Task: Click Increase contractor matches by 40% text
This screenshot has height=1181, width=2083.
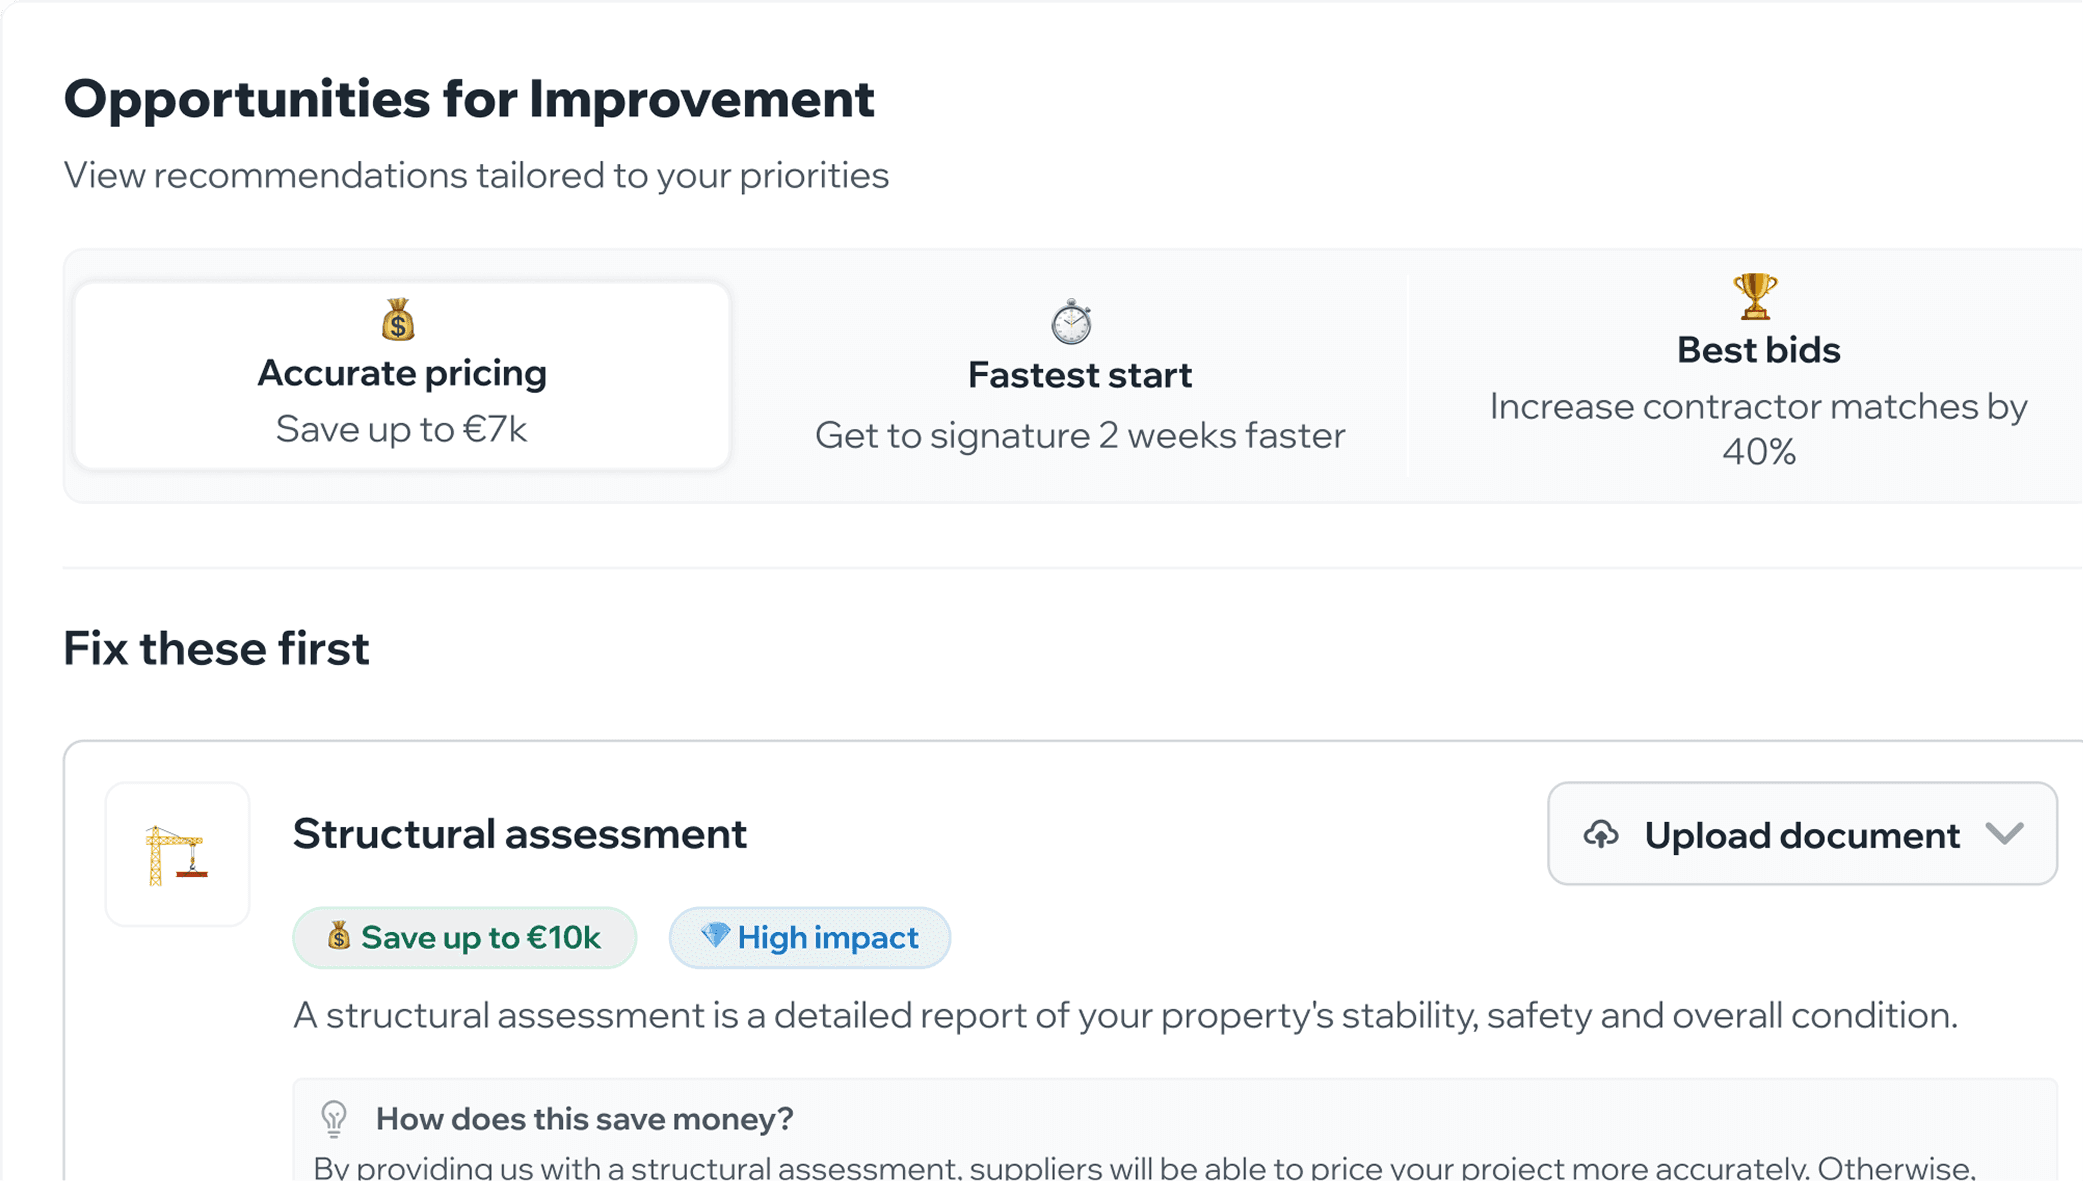Action: 1758,429
